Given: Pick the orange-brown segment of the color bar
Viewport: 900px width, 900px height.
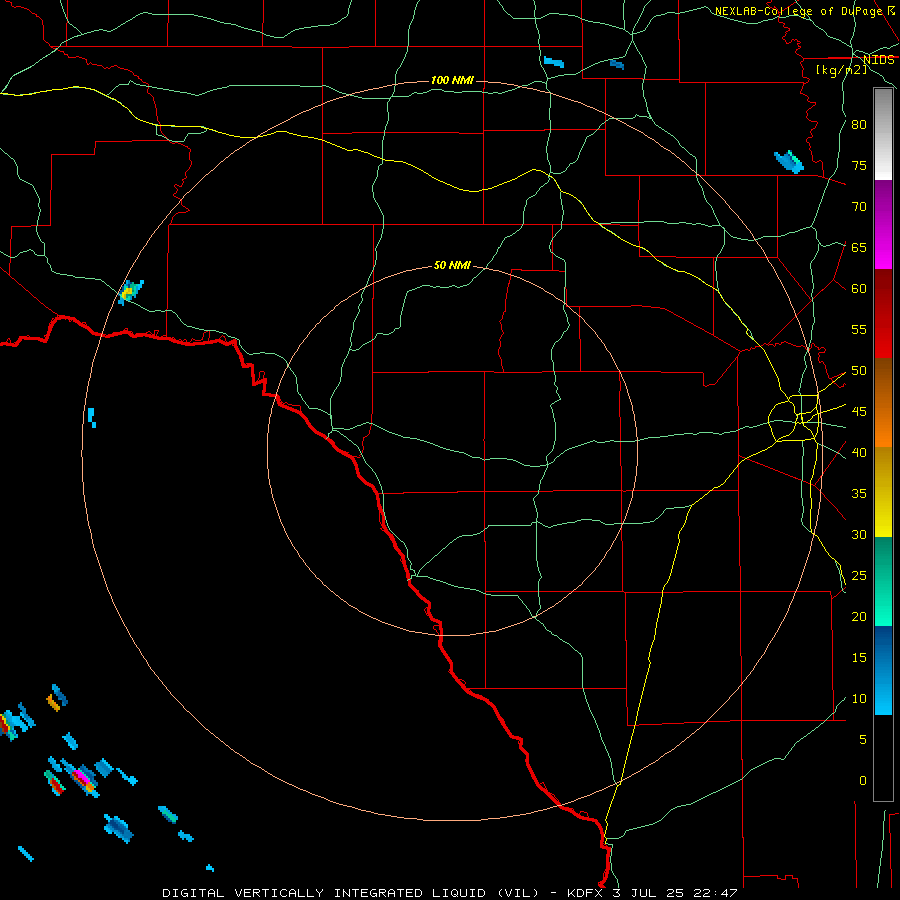Looking at the screenshot, I should pyautogui.click(x=883, y=403).
